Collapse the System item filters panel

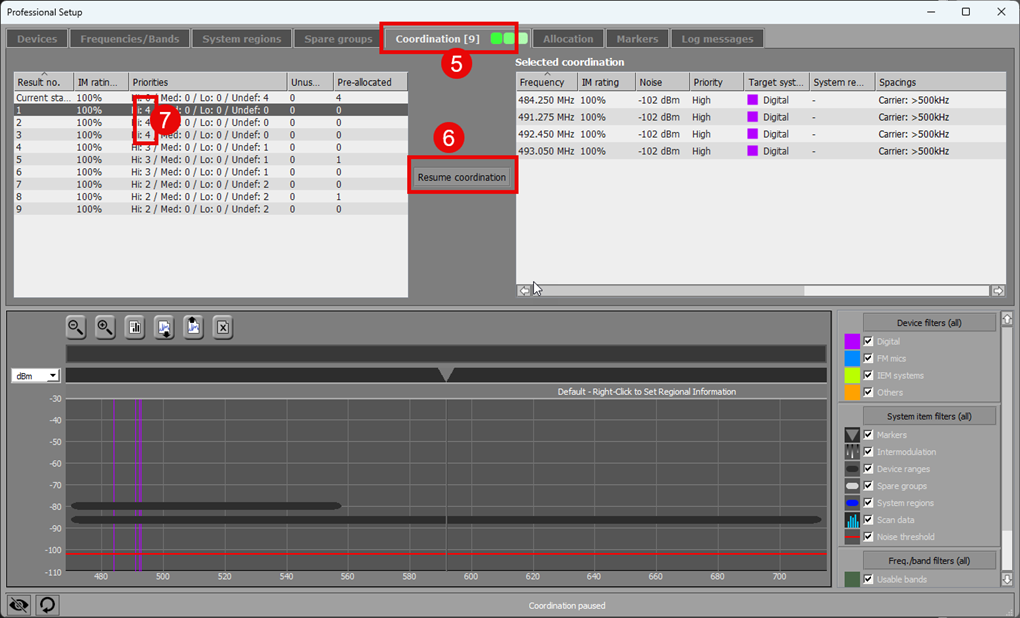[x=929, y=415]
